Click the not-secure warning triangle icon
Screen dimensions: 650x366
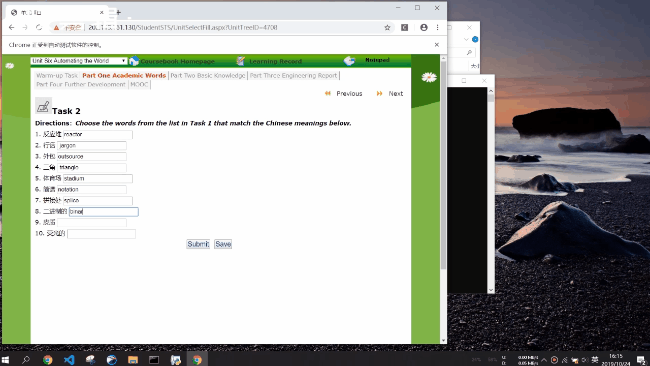point(56,28)
